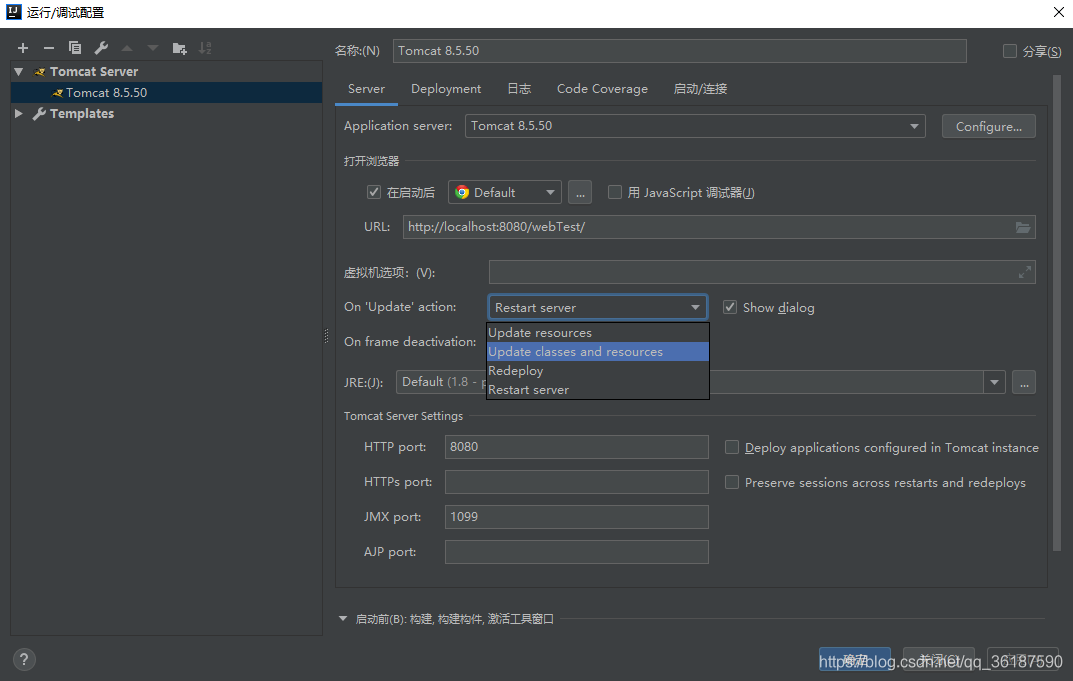Viewport: 1073px width, 681px height.
Task: Remove configuration with minus icon
Action: [x=49, y=48]
